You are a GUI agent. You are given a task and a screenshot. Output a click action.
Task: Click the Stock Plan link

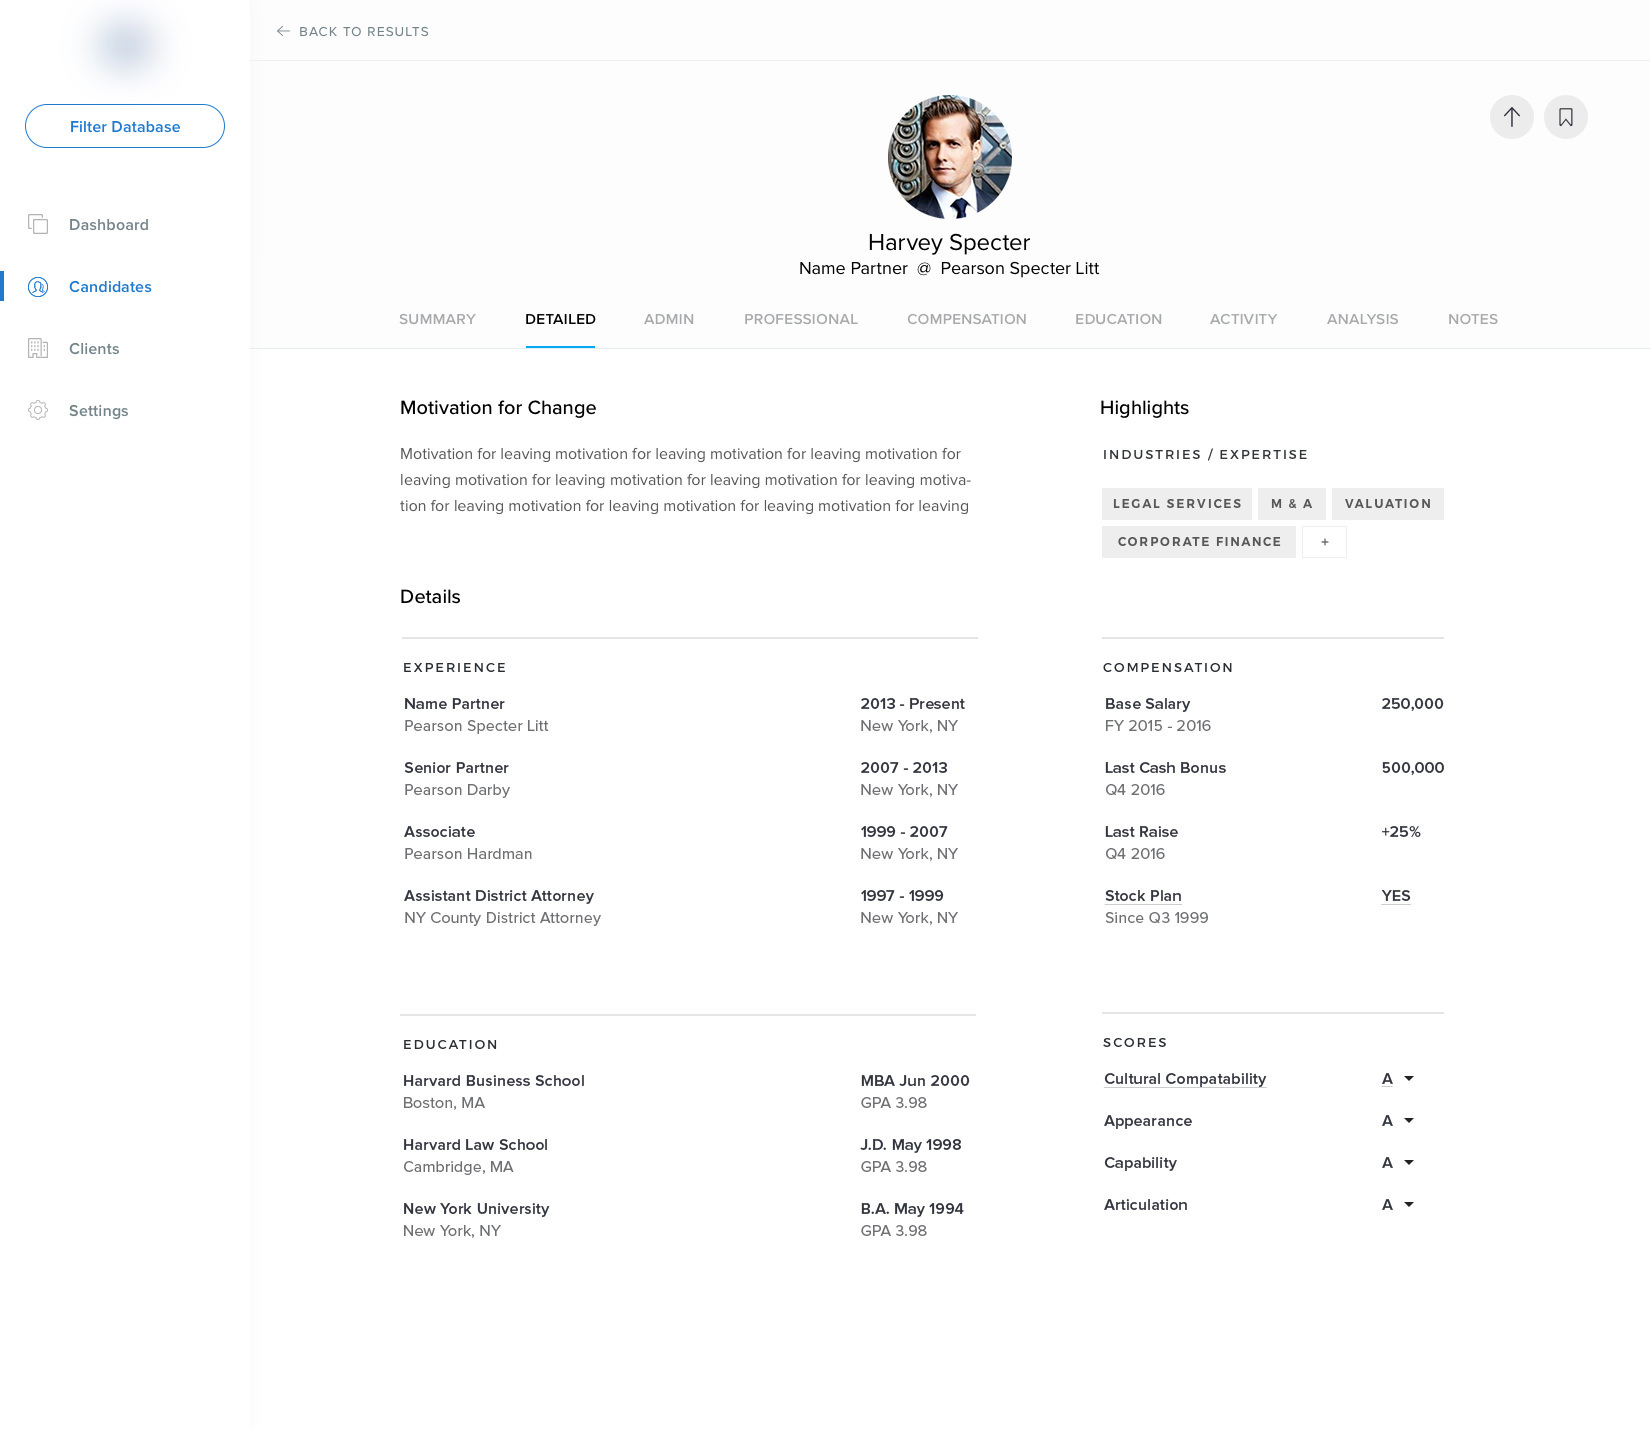coord(1143,896)
